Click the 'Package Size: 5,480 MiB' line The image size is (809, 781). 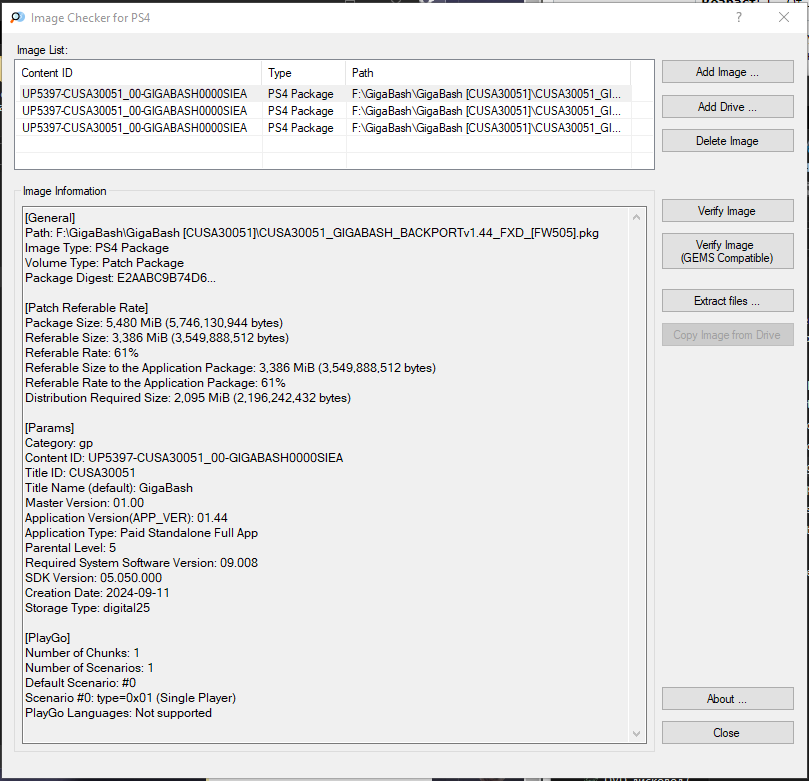point(154,323)
